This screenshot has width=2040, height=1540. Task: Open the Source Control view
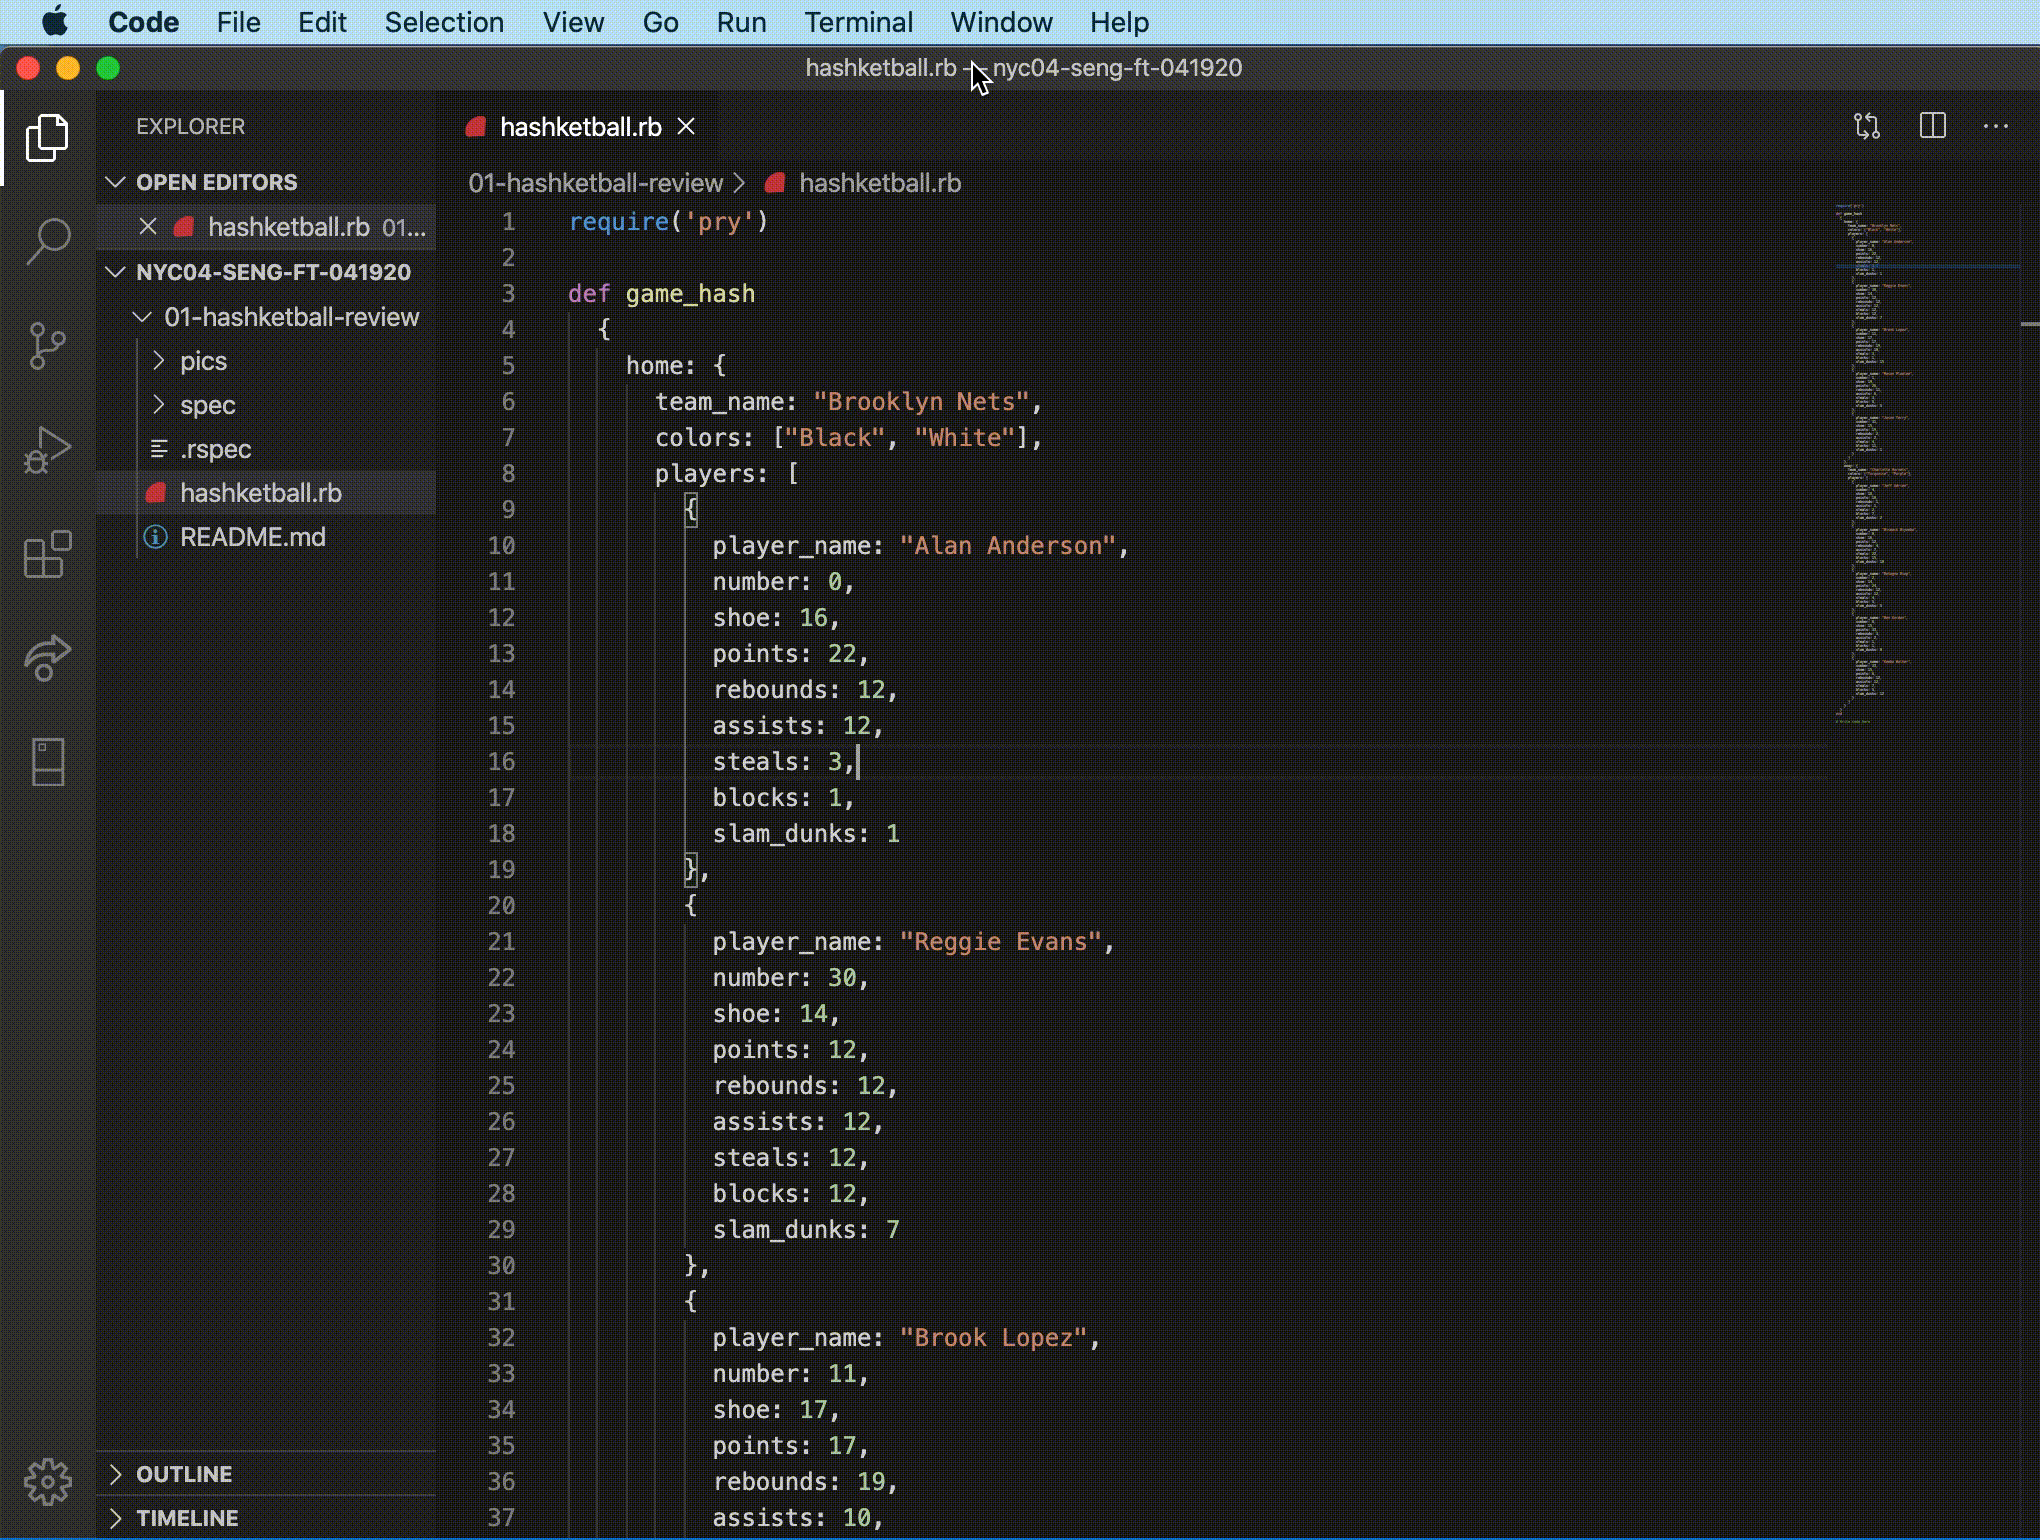[x=47, y=346]
